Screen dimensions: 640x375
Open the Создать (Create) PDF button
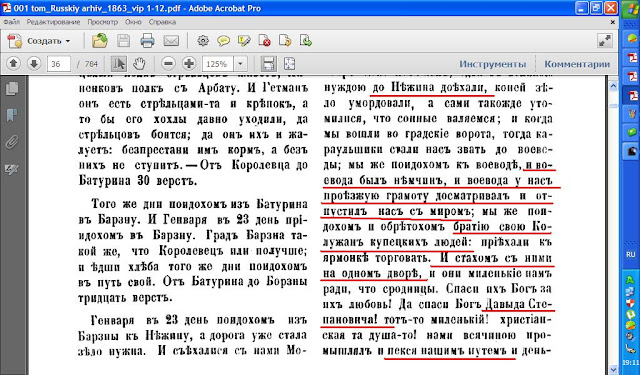coord(38,41)
